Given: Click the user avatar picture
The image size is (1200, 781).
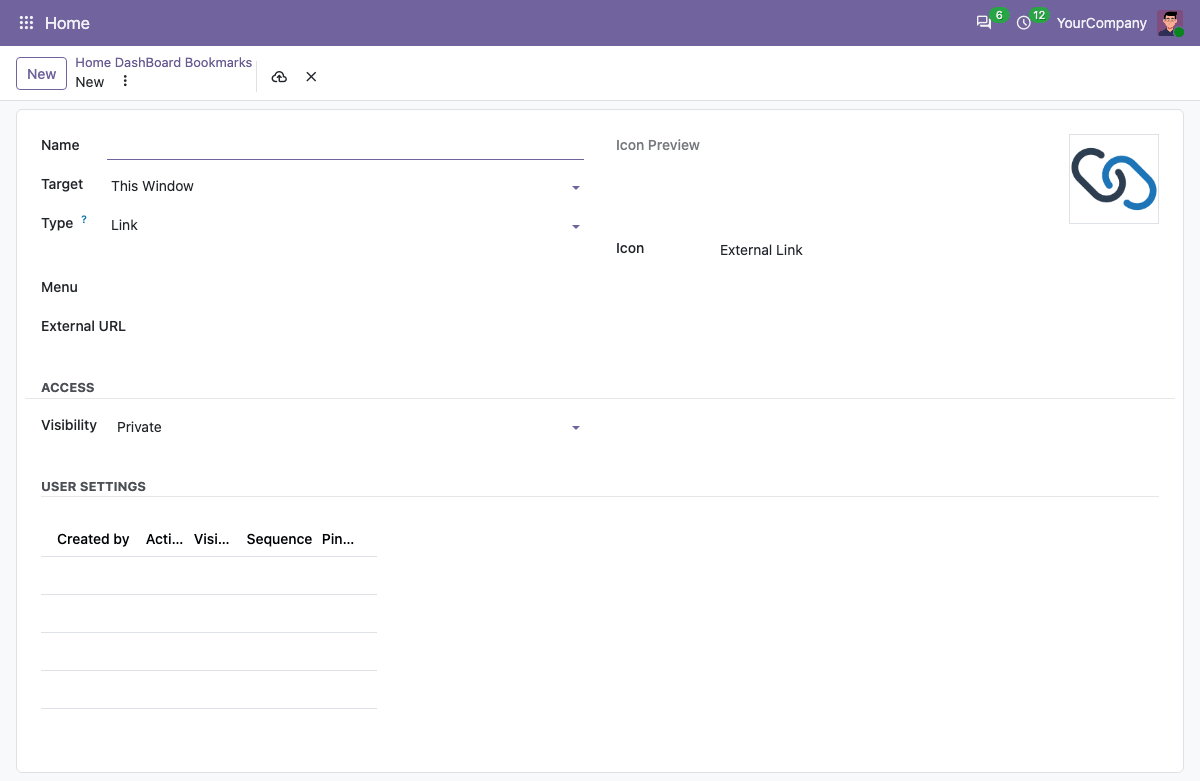Looking at the screenshot, I should [x=1170, y=23].
